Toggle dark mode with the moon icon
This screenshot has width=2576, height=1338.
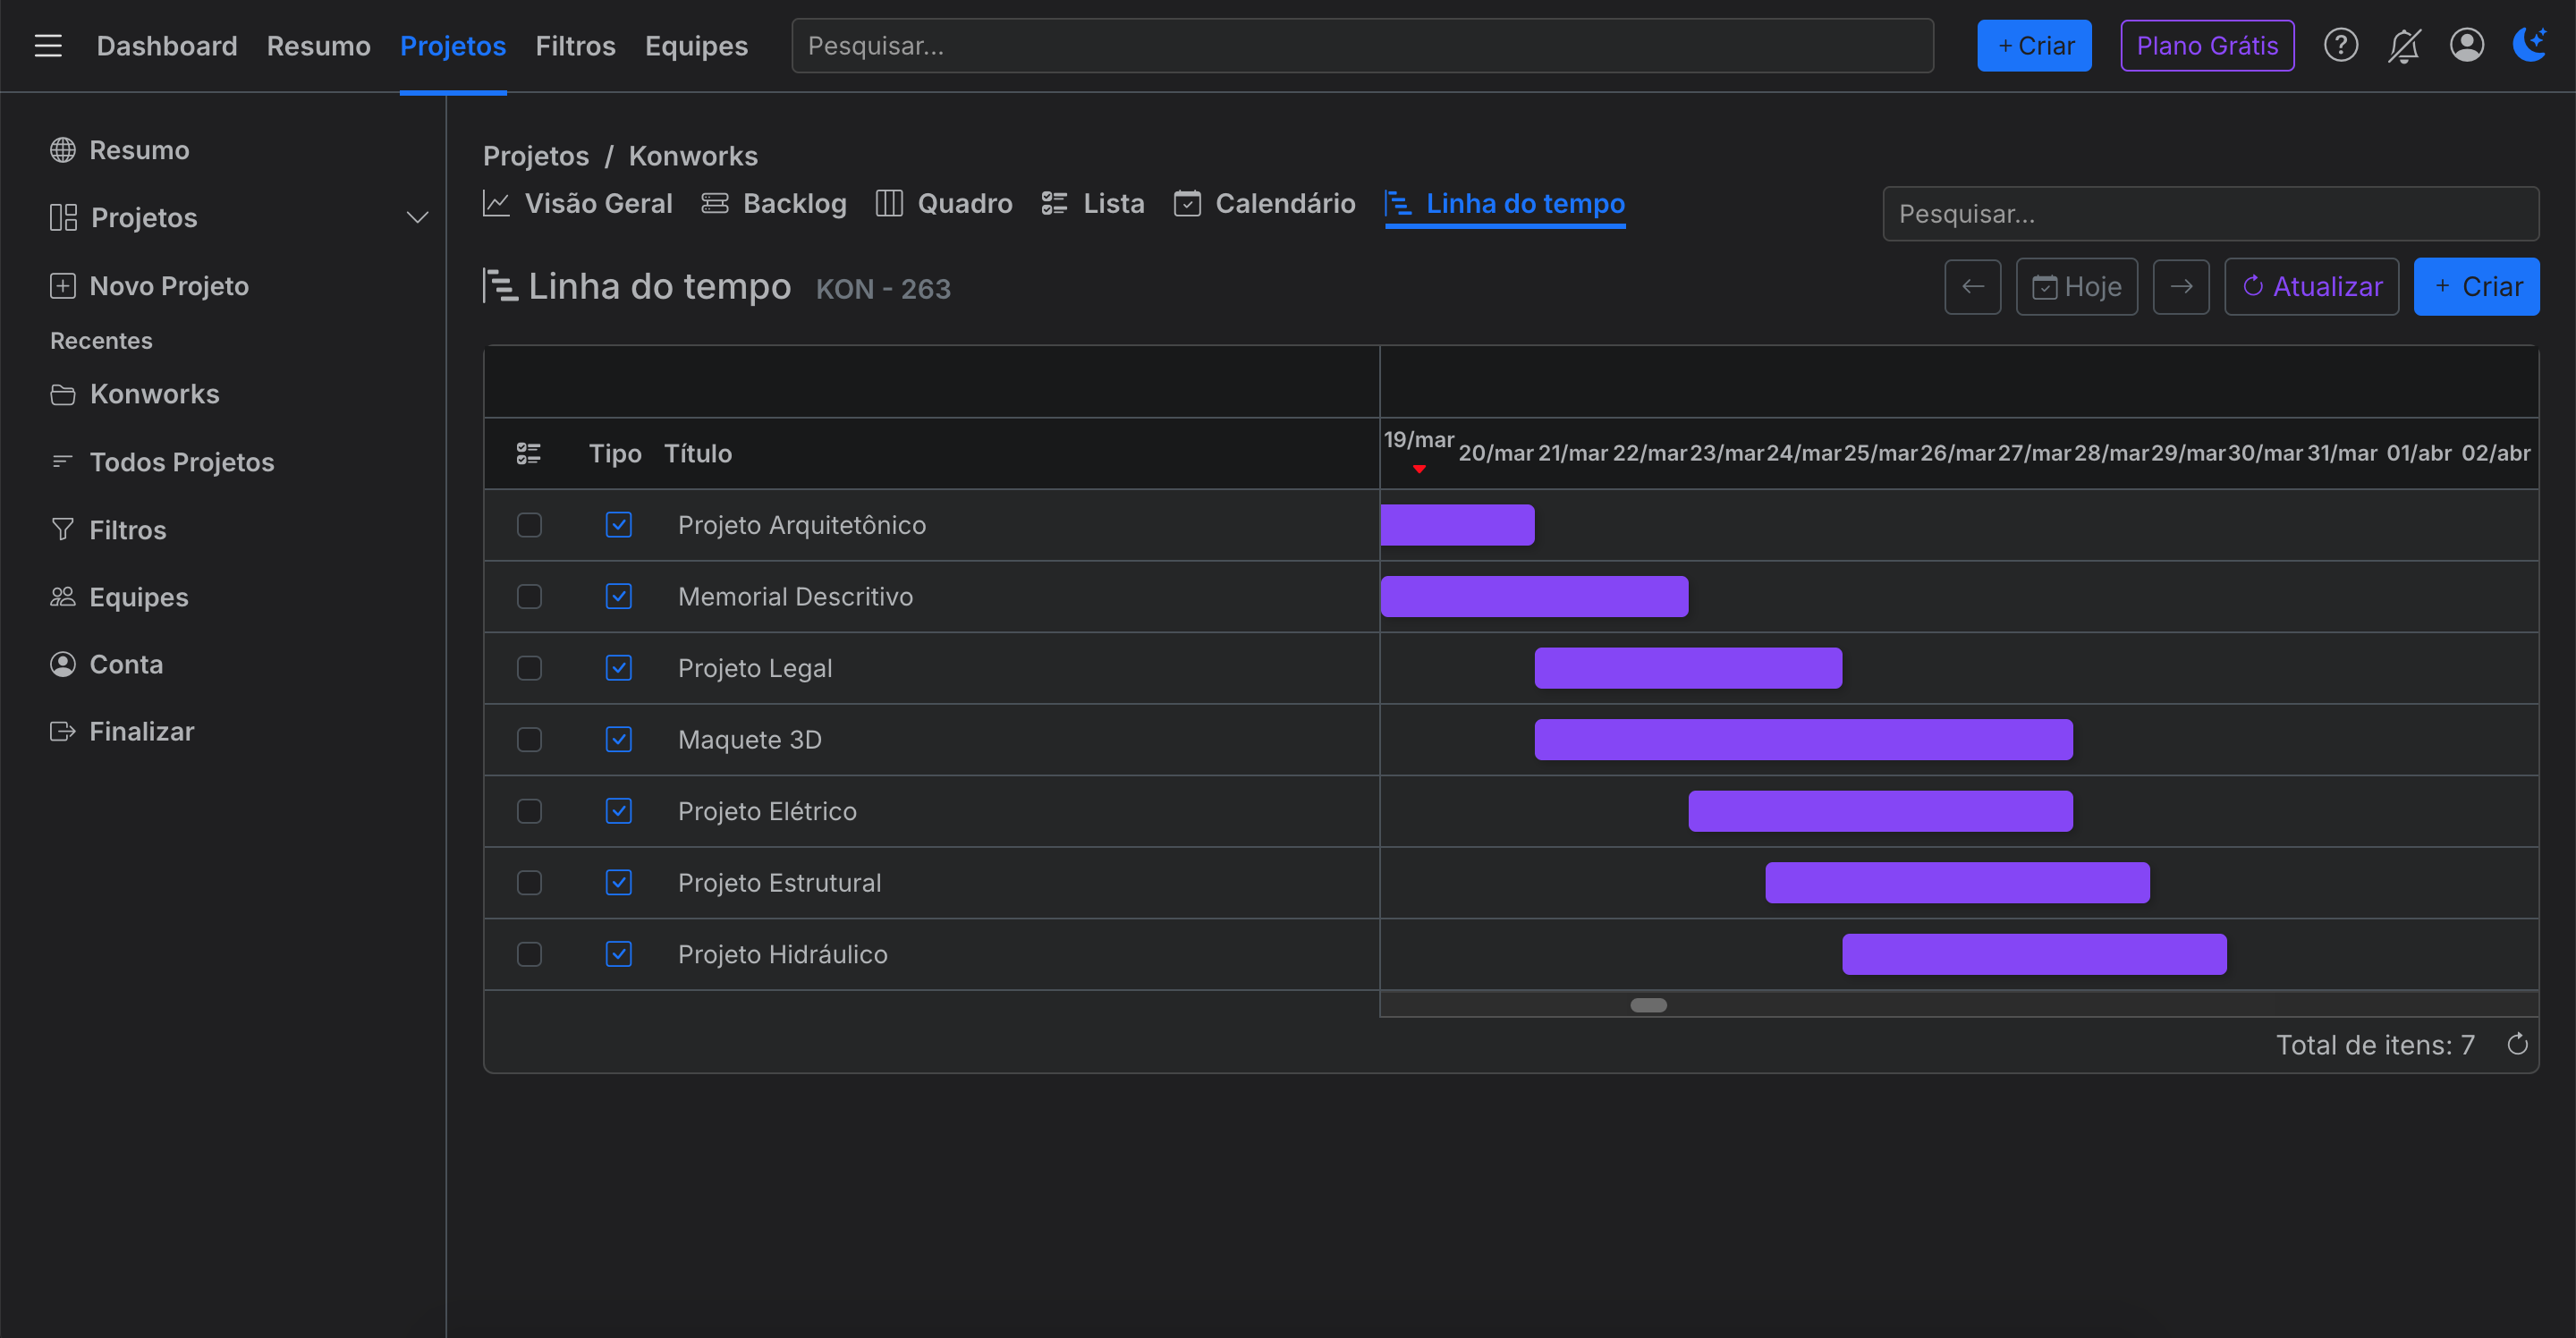point(2530,45)
